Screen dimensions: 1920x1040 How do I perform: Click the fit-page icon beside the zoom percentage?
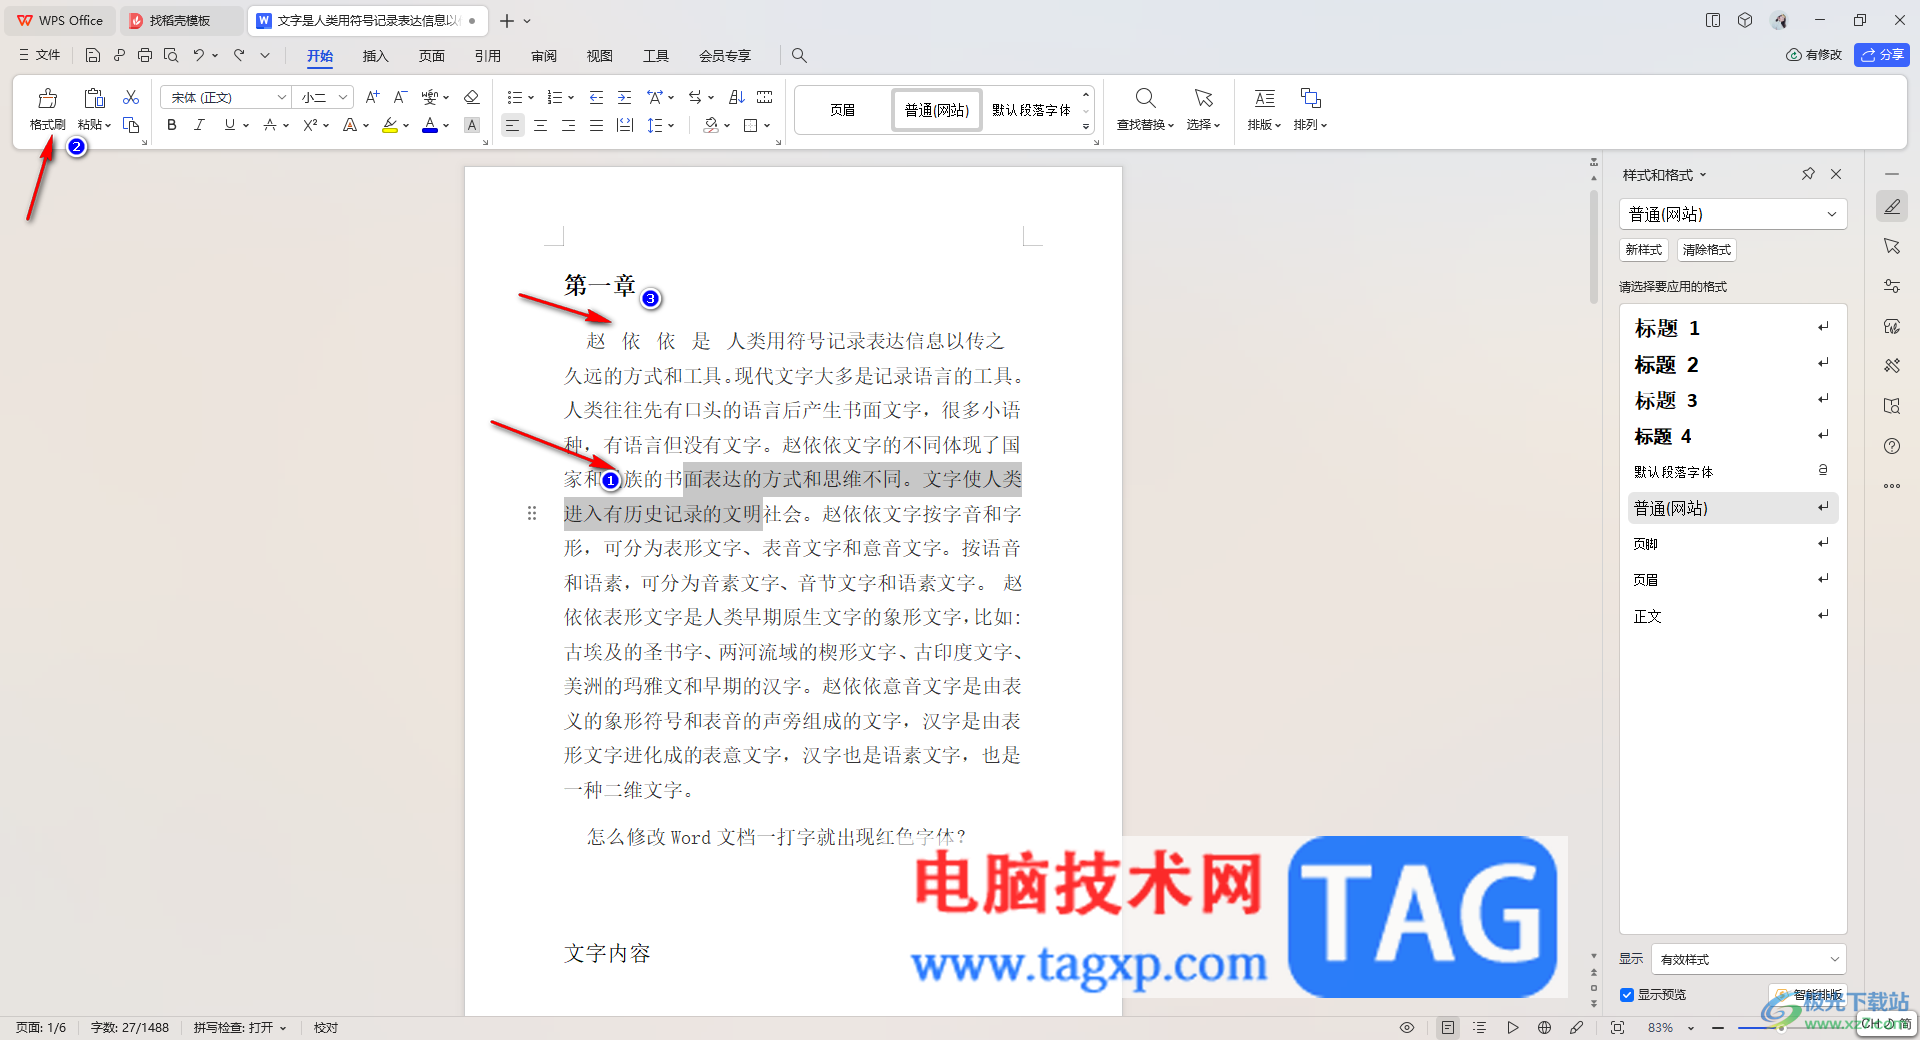[x=1618, y=1027]
